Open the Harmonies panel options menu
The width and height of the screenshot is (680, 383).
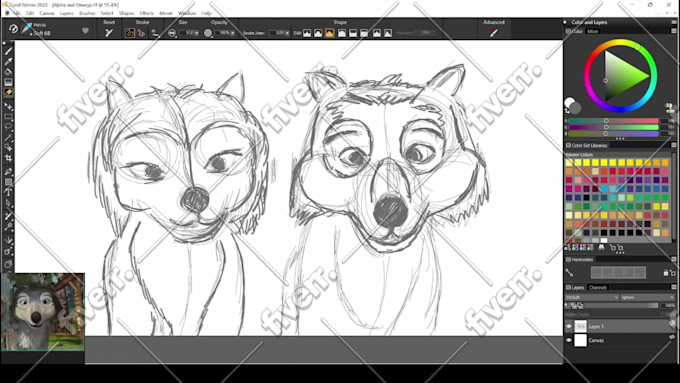(674, 259)
